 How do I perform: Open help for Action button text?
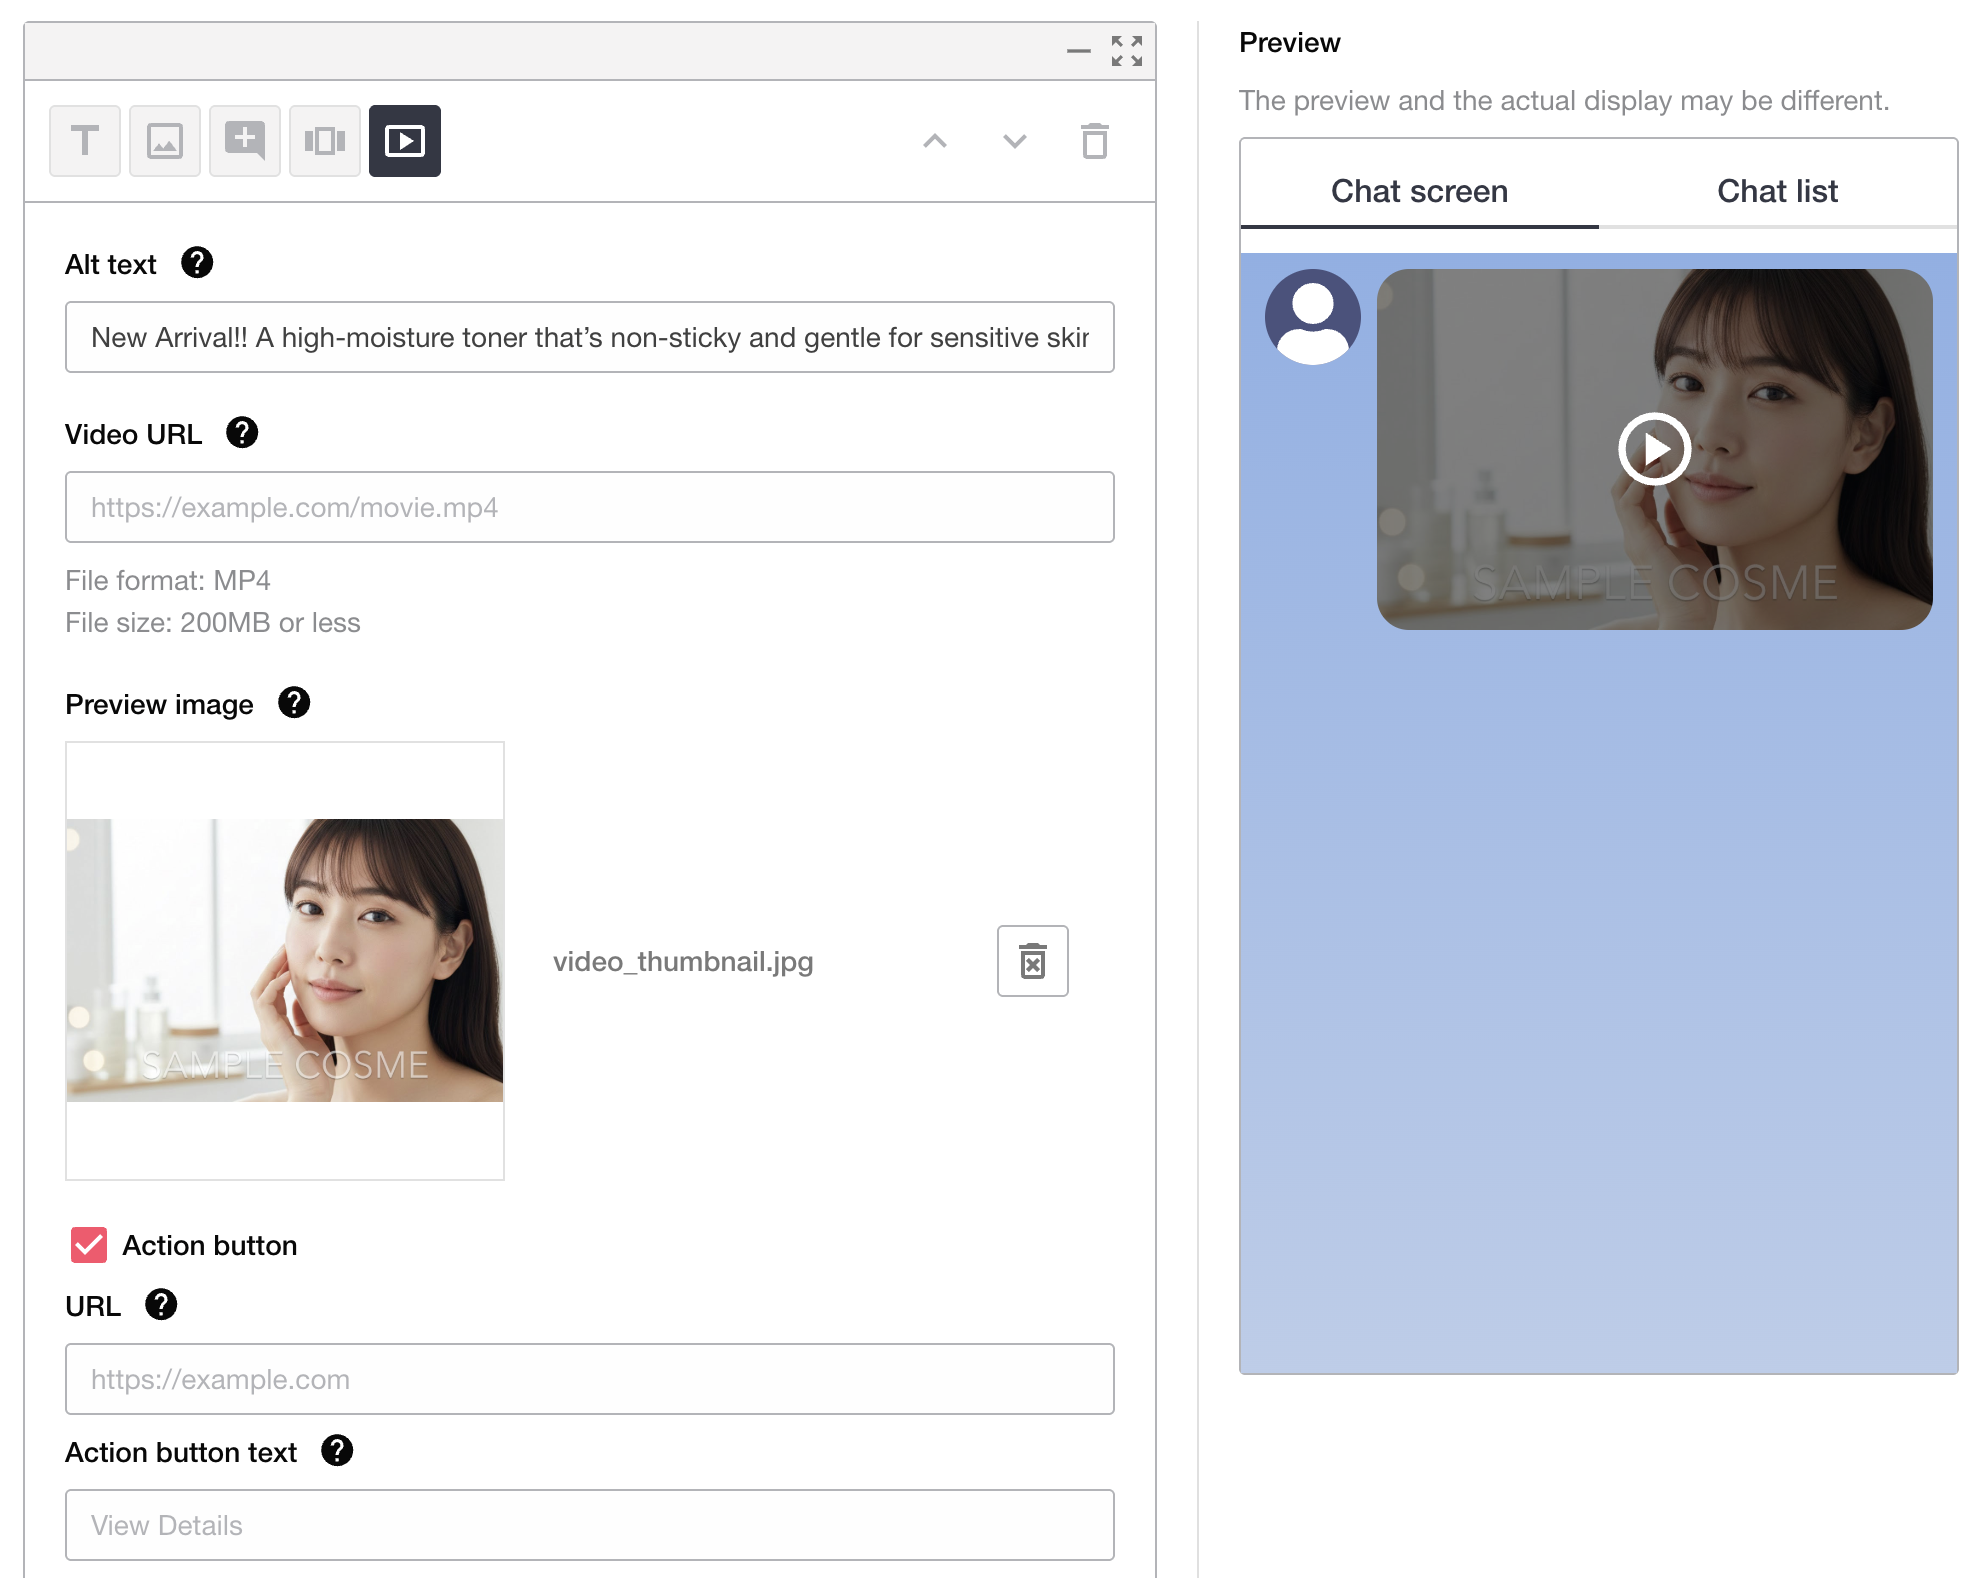[337, 1451]
